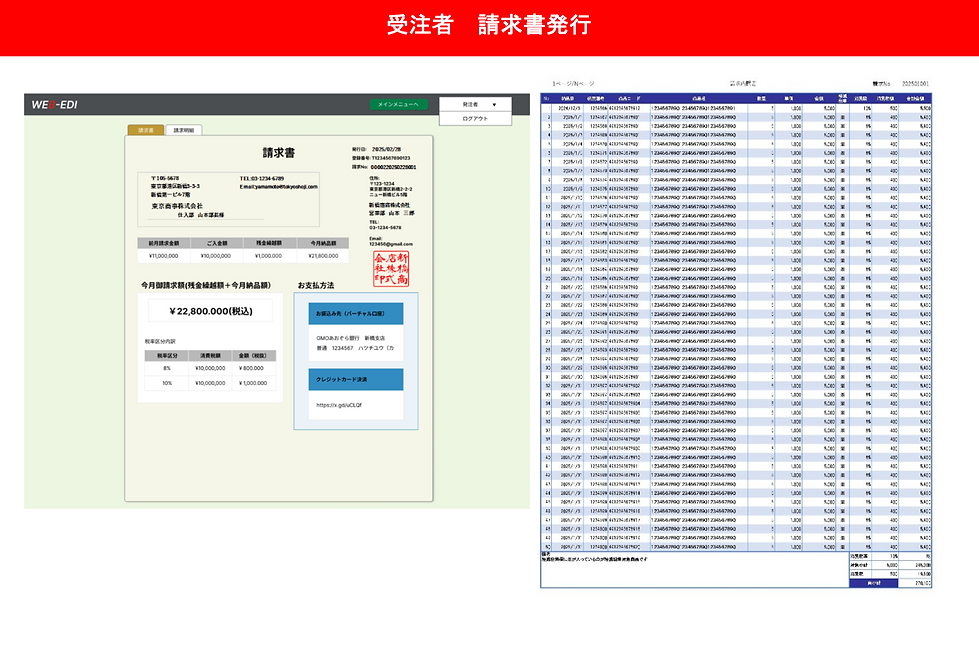The height and width of the screenshot is (670, 979).
Task: Click the 備考 notes area in the detail sheet
Action: pos(694,569)
